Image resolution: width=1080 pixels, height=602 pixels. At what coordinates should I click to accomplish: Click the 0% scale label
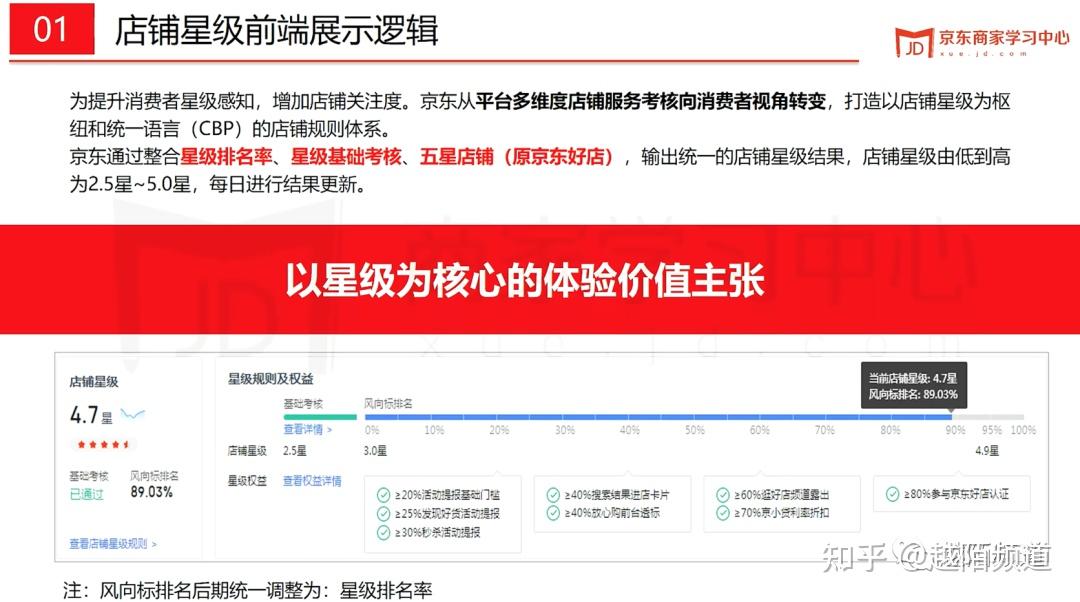372,430
